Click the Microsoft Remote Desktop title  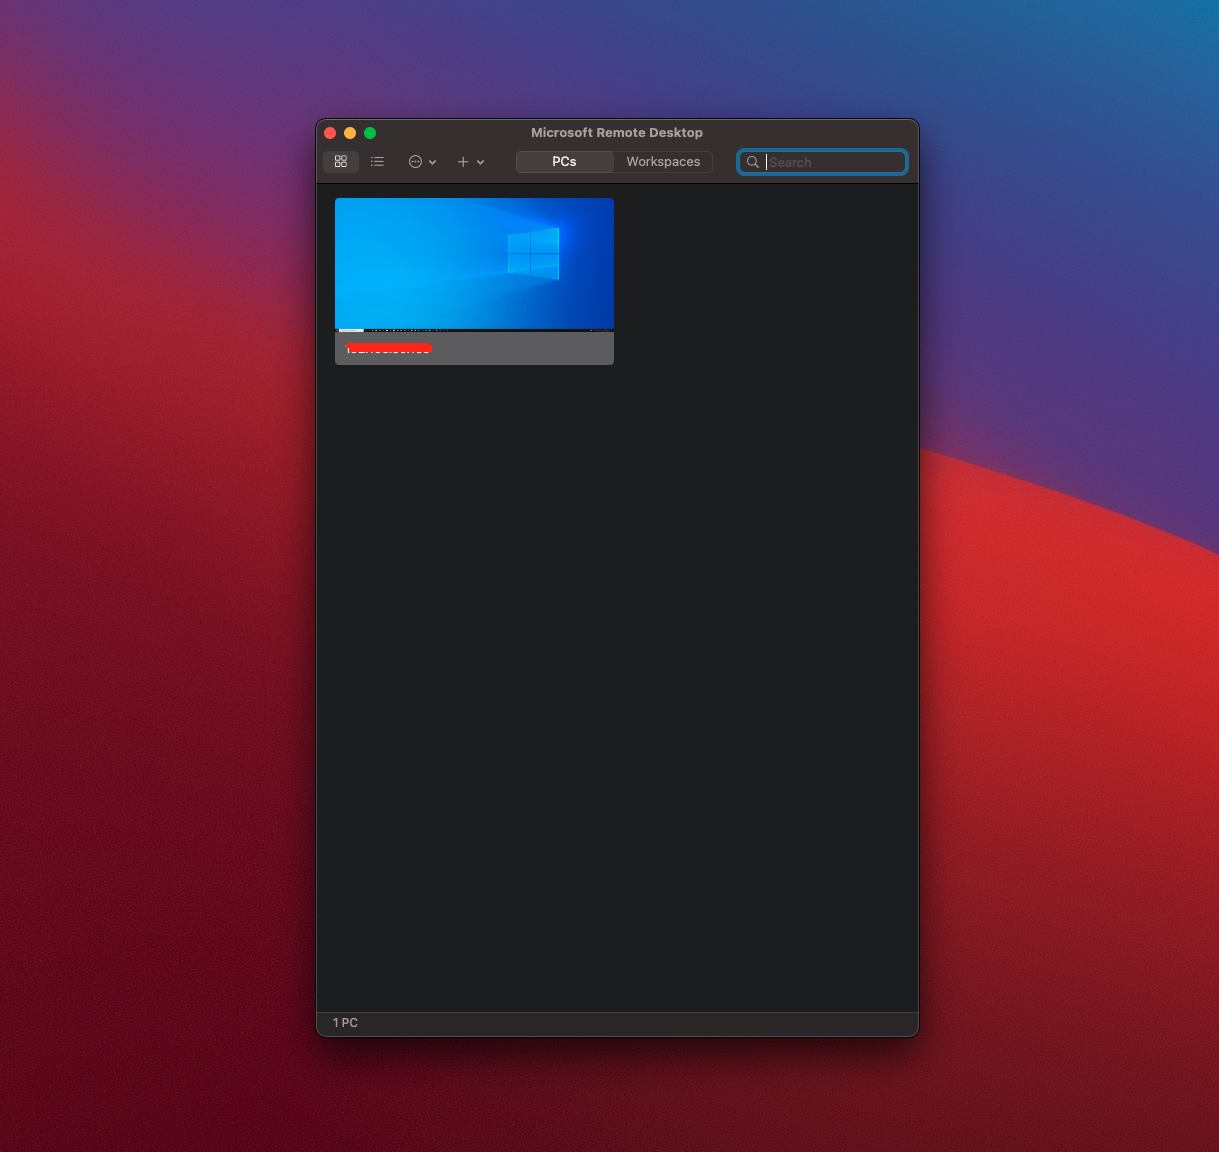(617, 132)
